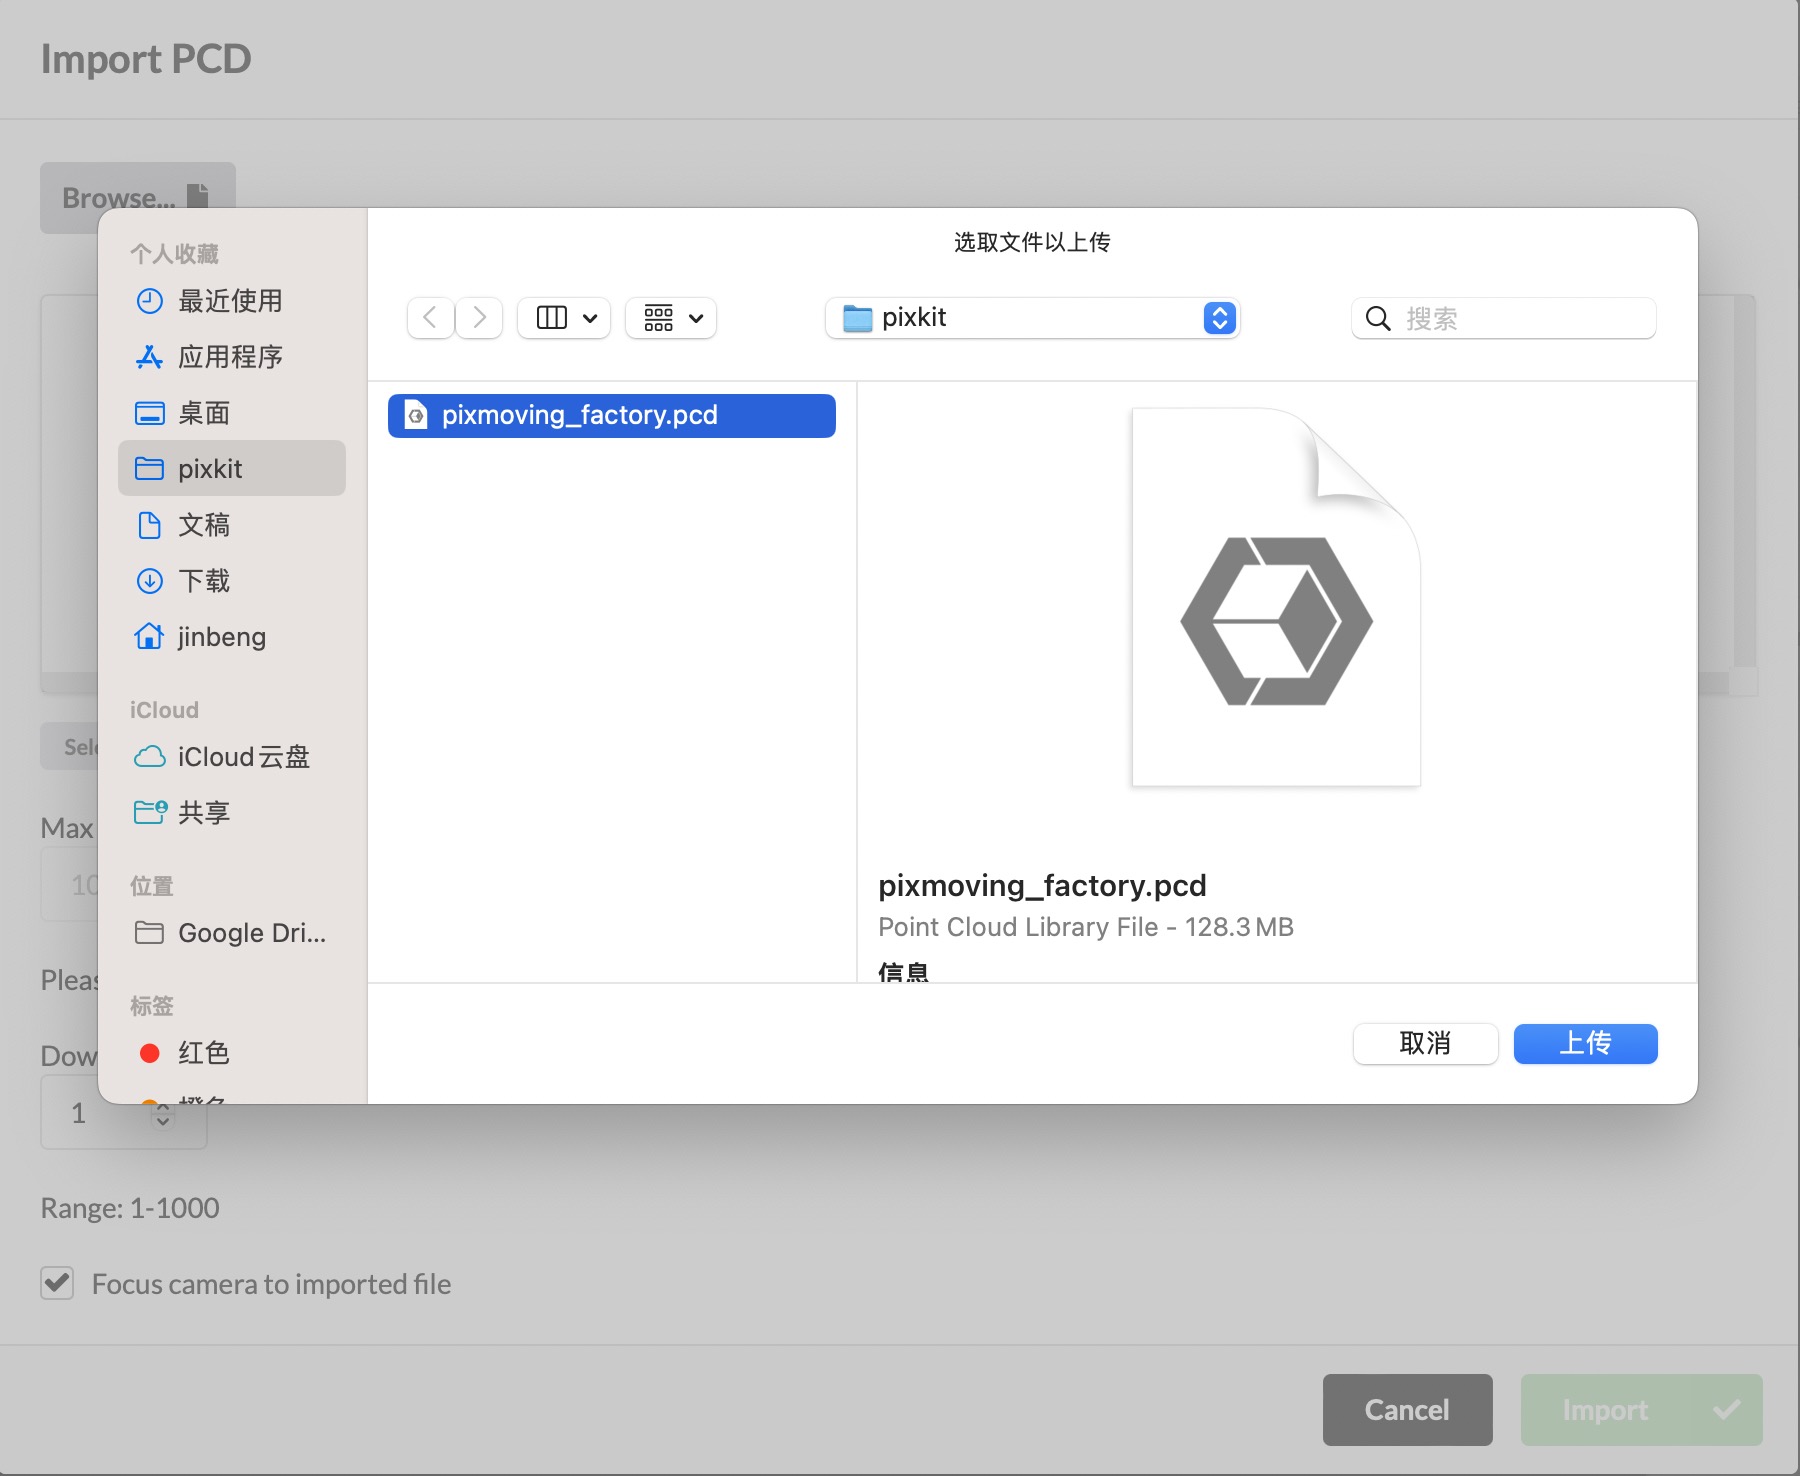The height and width of the screenshot is (1476, 1800).
Task: Open iCloud云盘 in the sidebar
Action: click(242, 757)
